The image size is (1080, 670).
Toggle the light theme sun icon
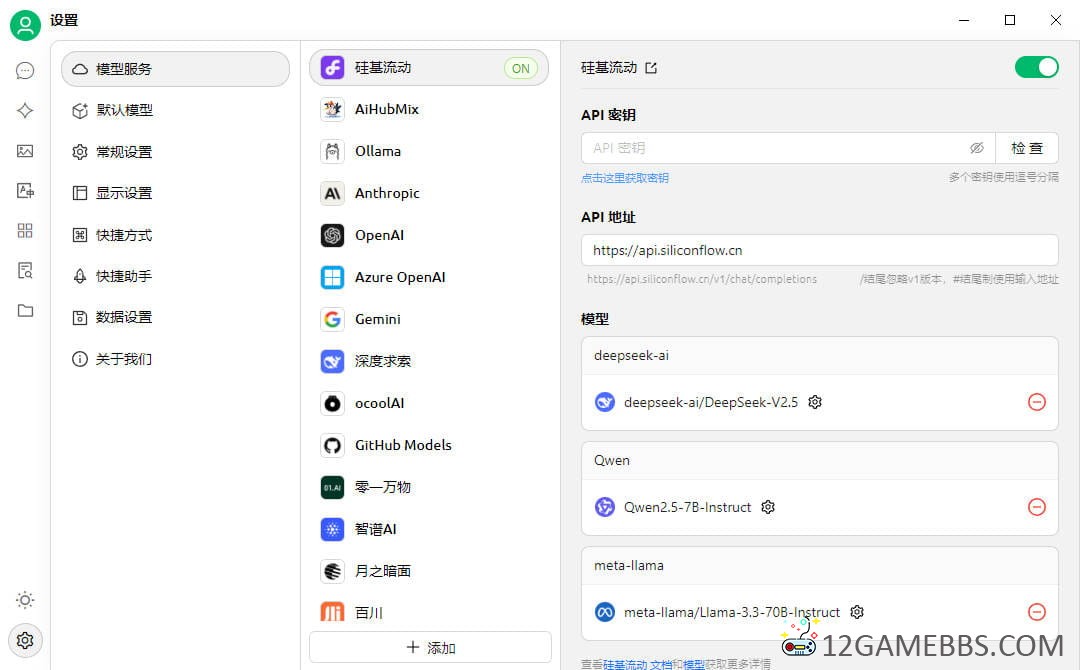click(25, 600)
